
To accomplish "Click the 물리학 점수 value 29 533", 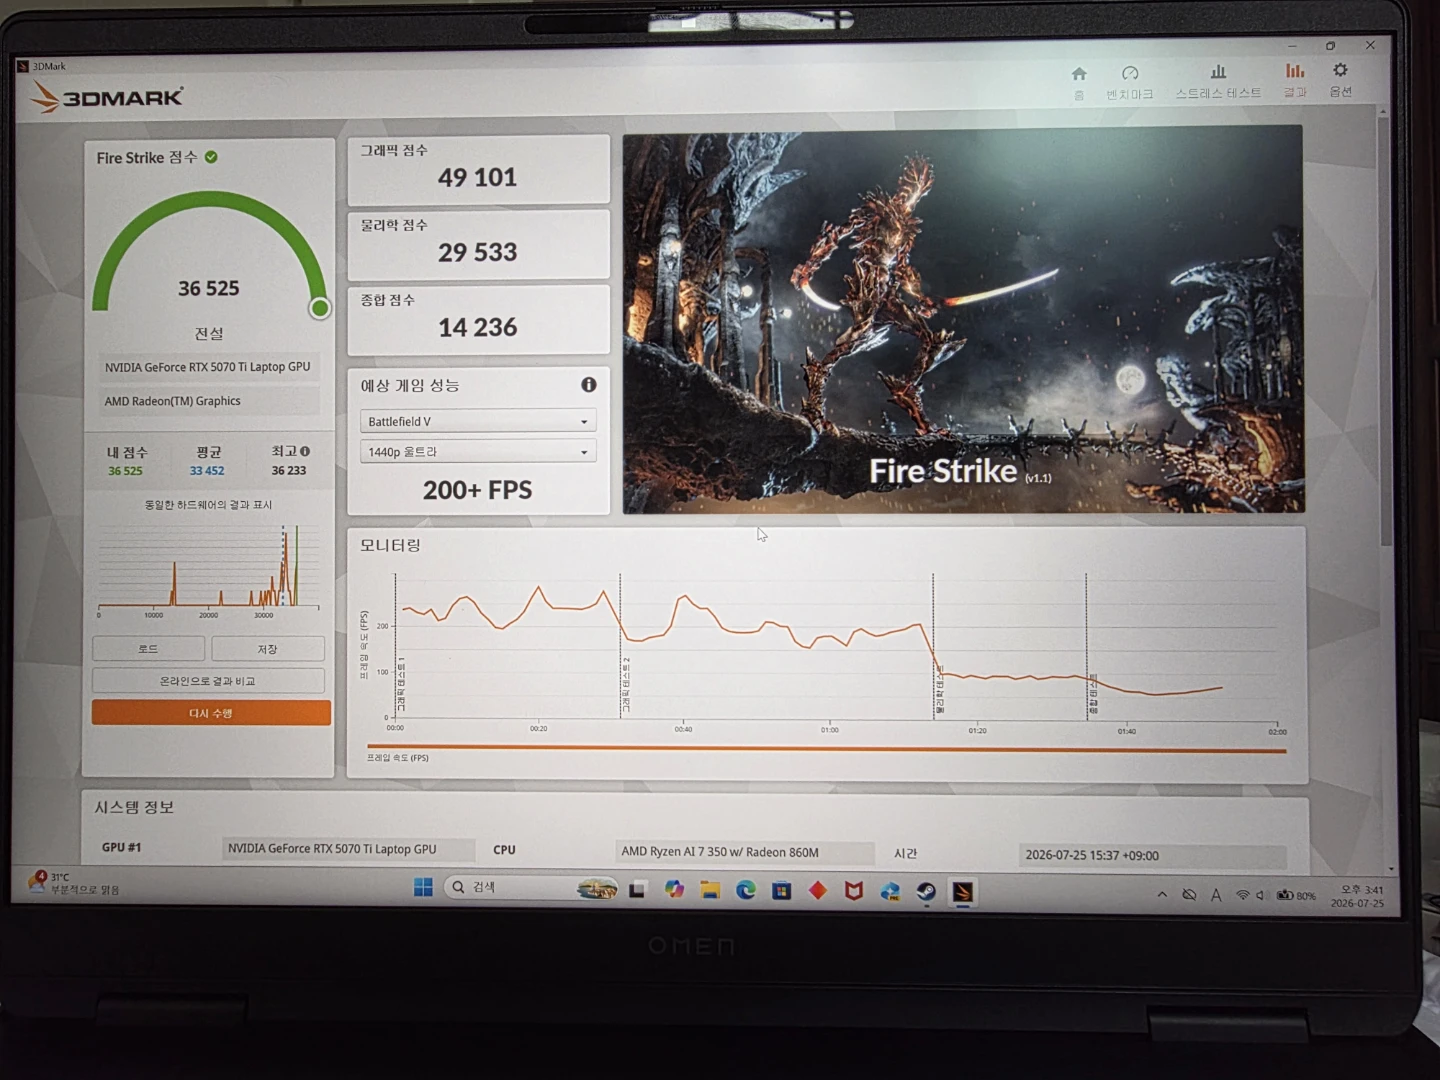I will (478, 253).
